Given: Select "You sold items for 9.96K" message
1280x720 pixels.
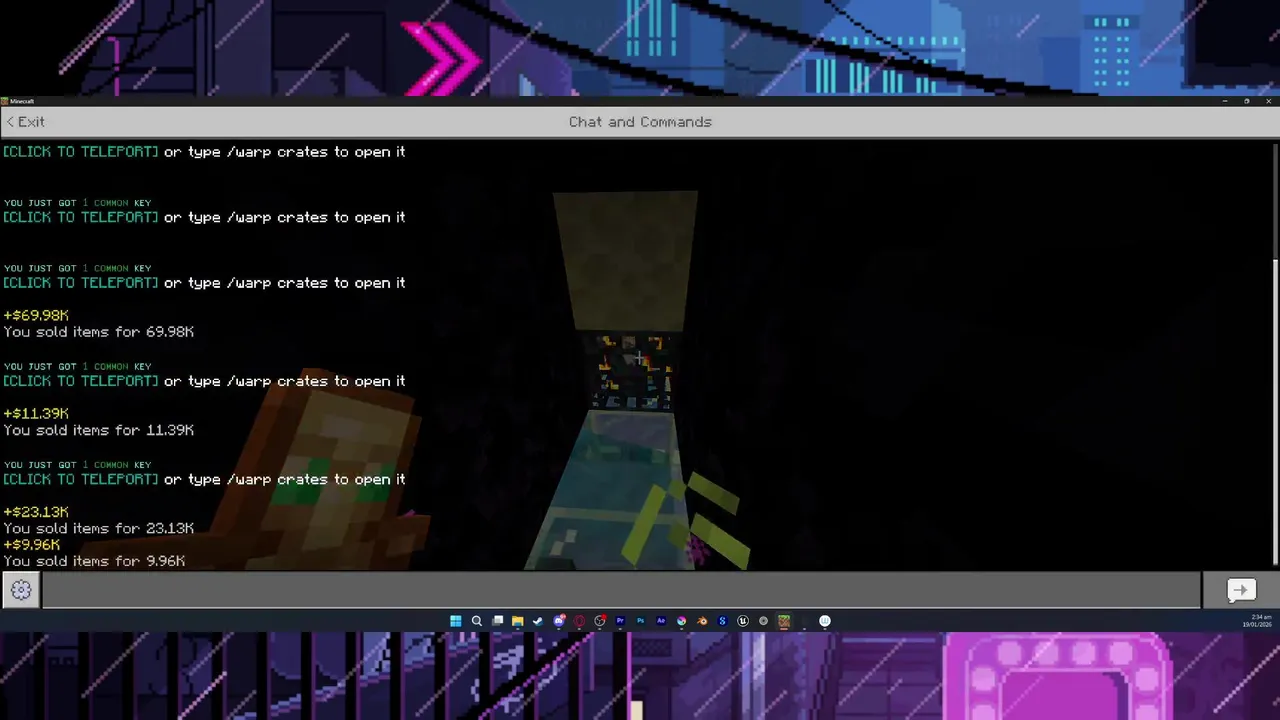Looking at the screenshot, I should (94, 561).
